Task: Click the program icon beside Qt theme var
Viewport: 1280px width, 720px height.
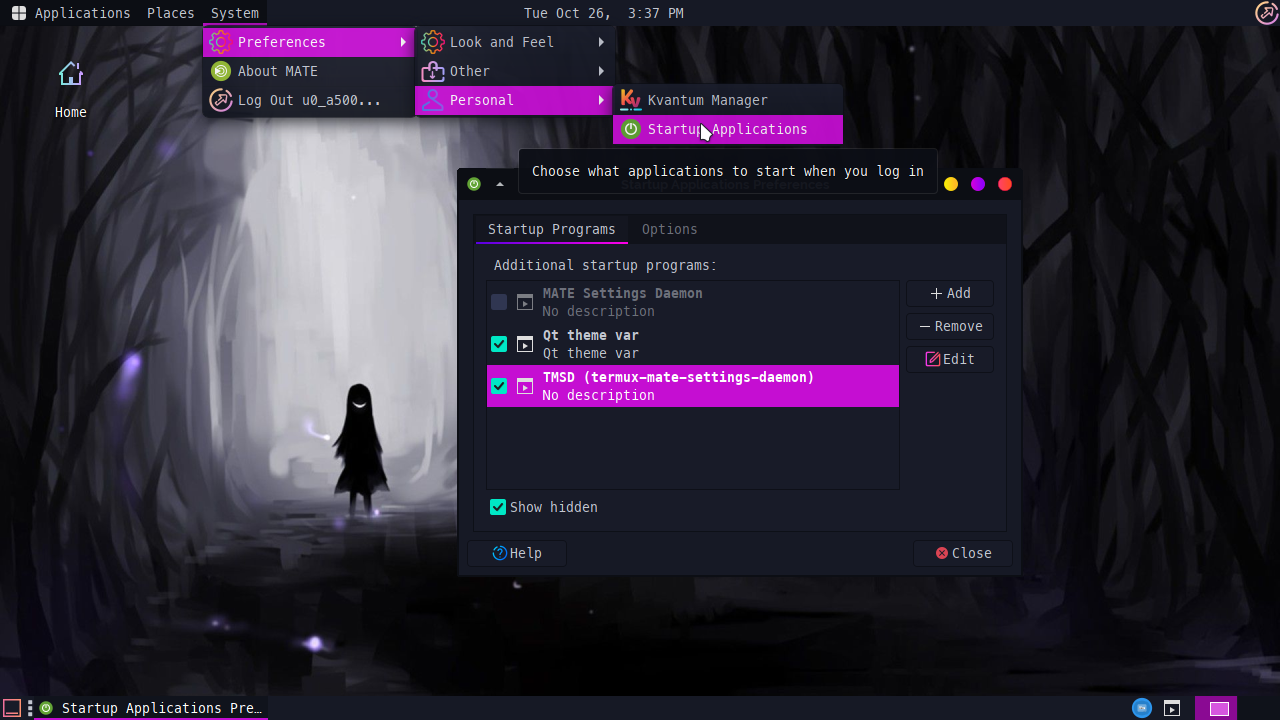Action: click(525, 344)
